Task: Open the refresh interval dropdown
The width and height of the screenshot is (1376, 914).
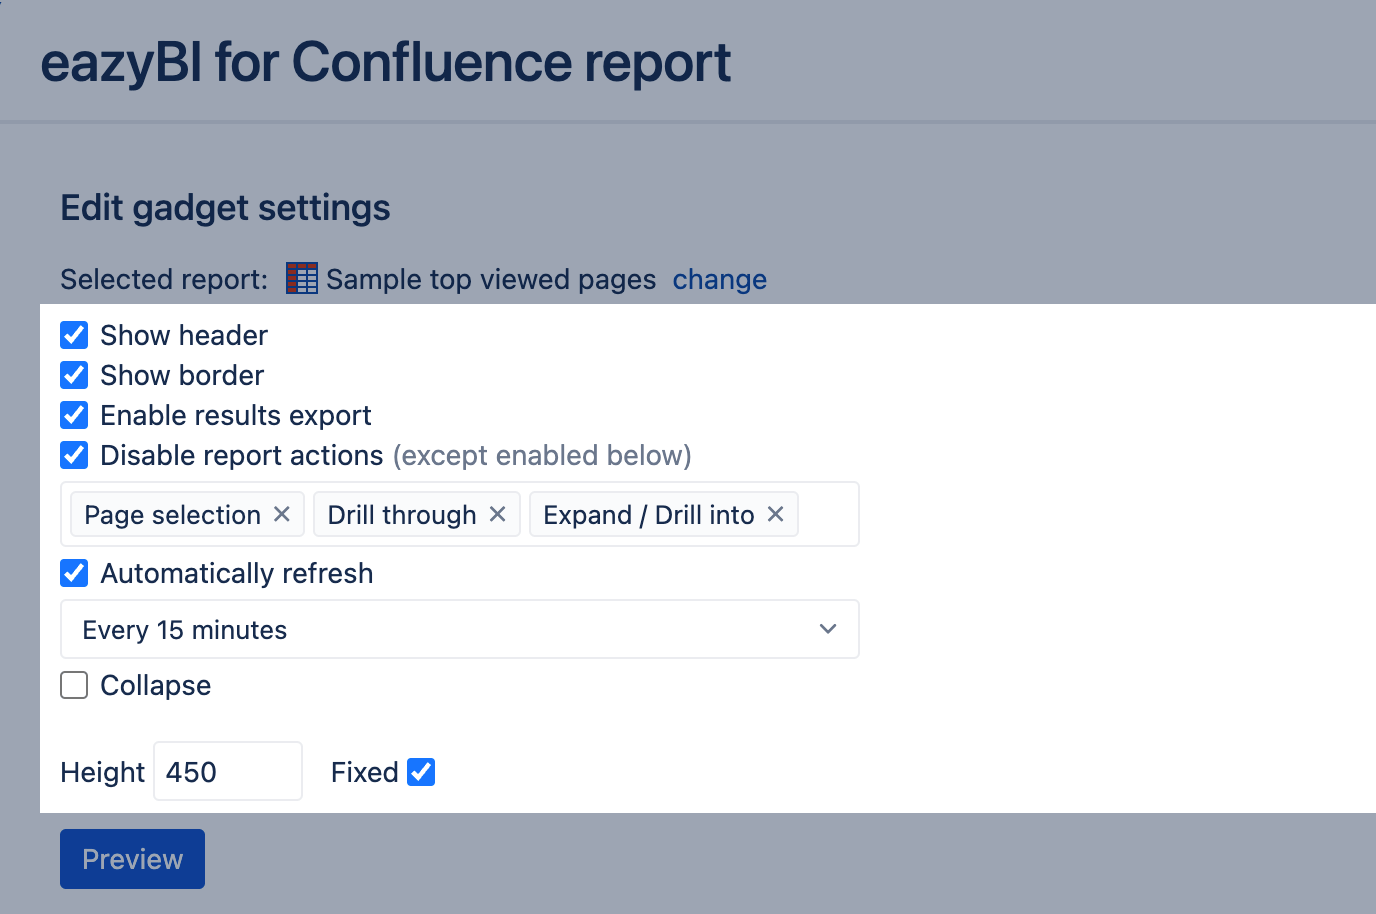Action: coord(459,629)
